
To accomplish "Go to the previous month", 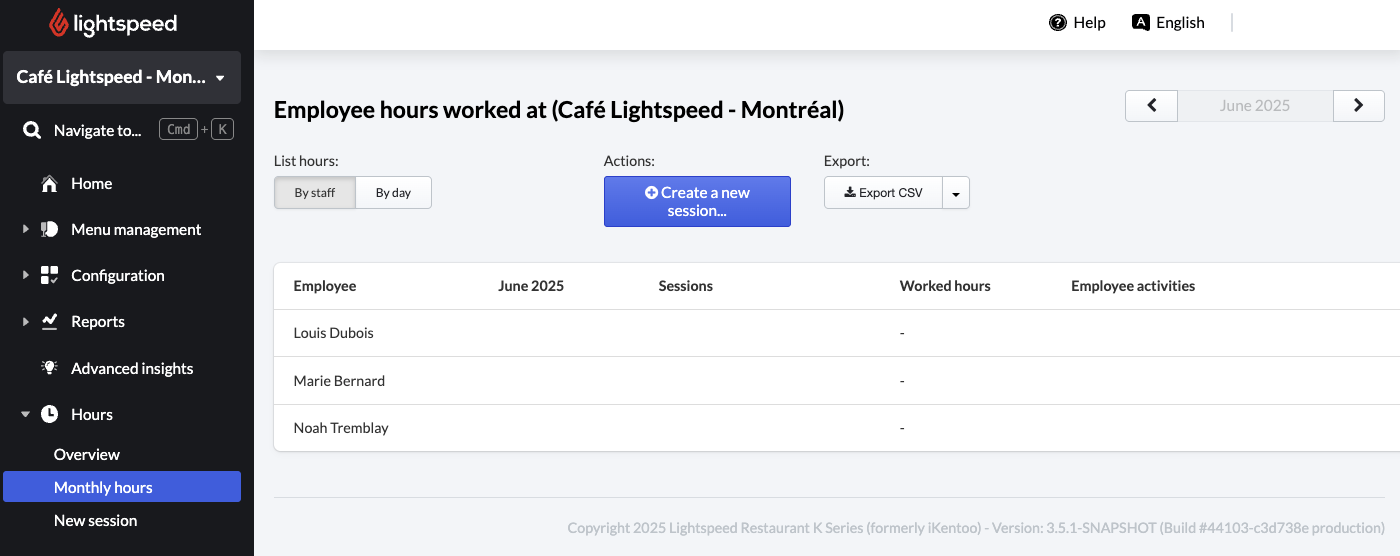I will click(x=1152, y=105).
